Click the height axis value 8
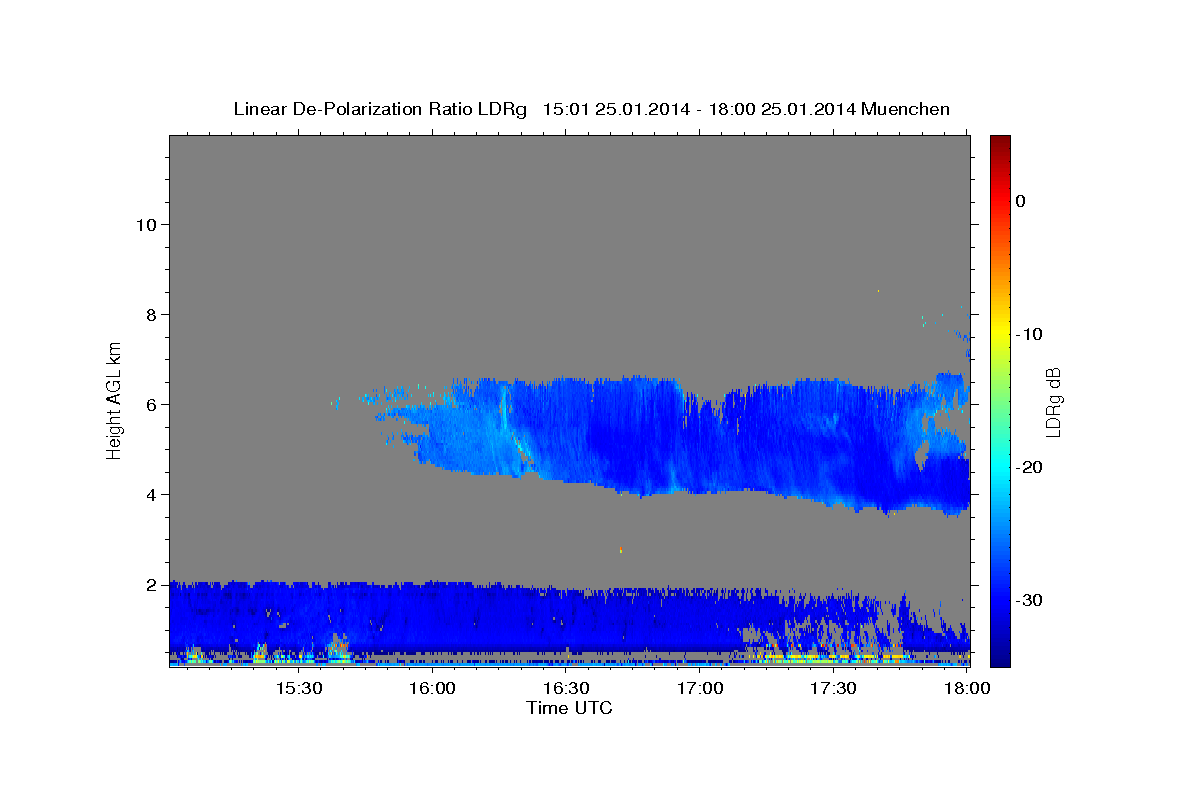The height and width of the screenshot is (800, 1200). pos(150,314)
